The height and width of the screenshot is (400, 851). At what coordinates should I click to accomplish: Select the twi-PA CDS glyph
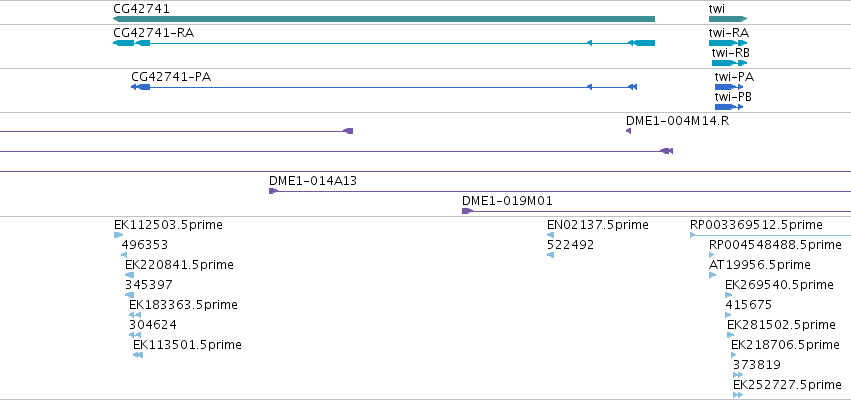coord(729,87)
